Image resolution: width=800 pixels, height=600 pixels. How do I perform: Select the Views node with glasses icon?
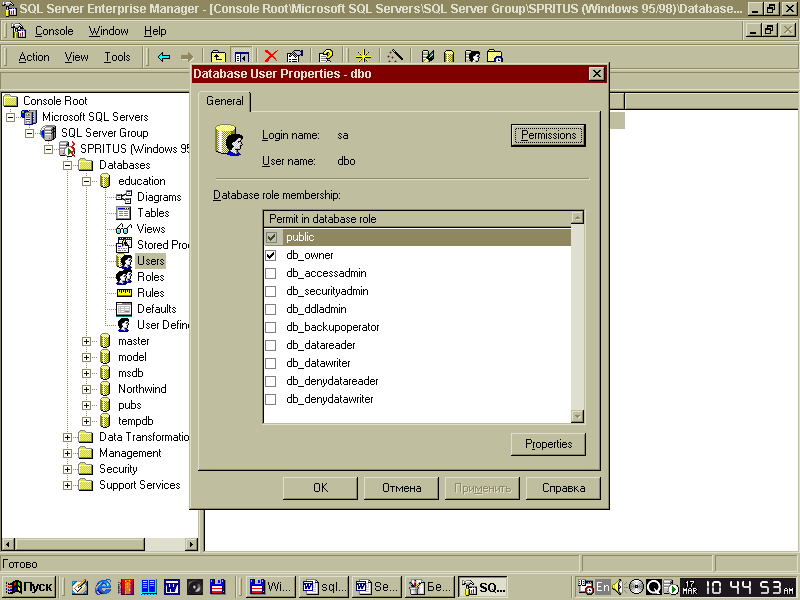click(x=151, y=229)
